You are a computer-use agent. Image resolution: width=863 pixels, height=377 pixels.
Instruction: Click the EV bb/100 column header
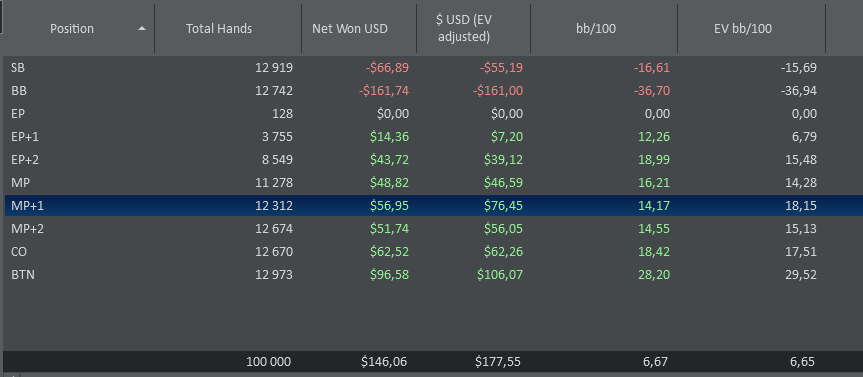click(751, 29)
